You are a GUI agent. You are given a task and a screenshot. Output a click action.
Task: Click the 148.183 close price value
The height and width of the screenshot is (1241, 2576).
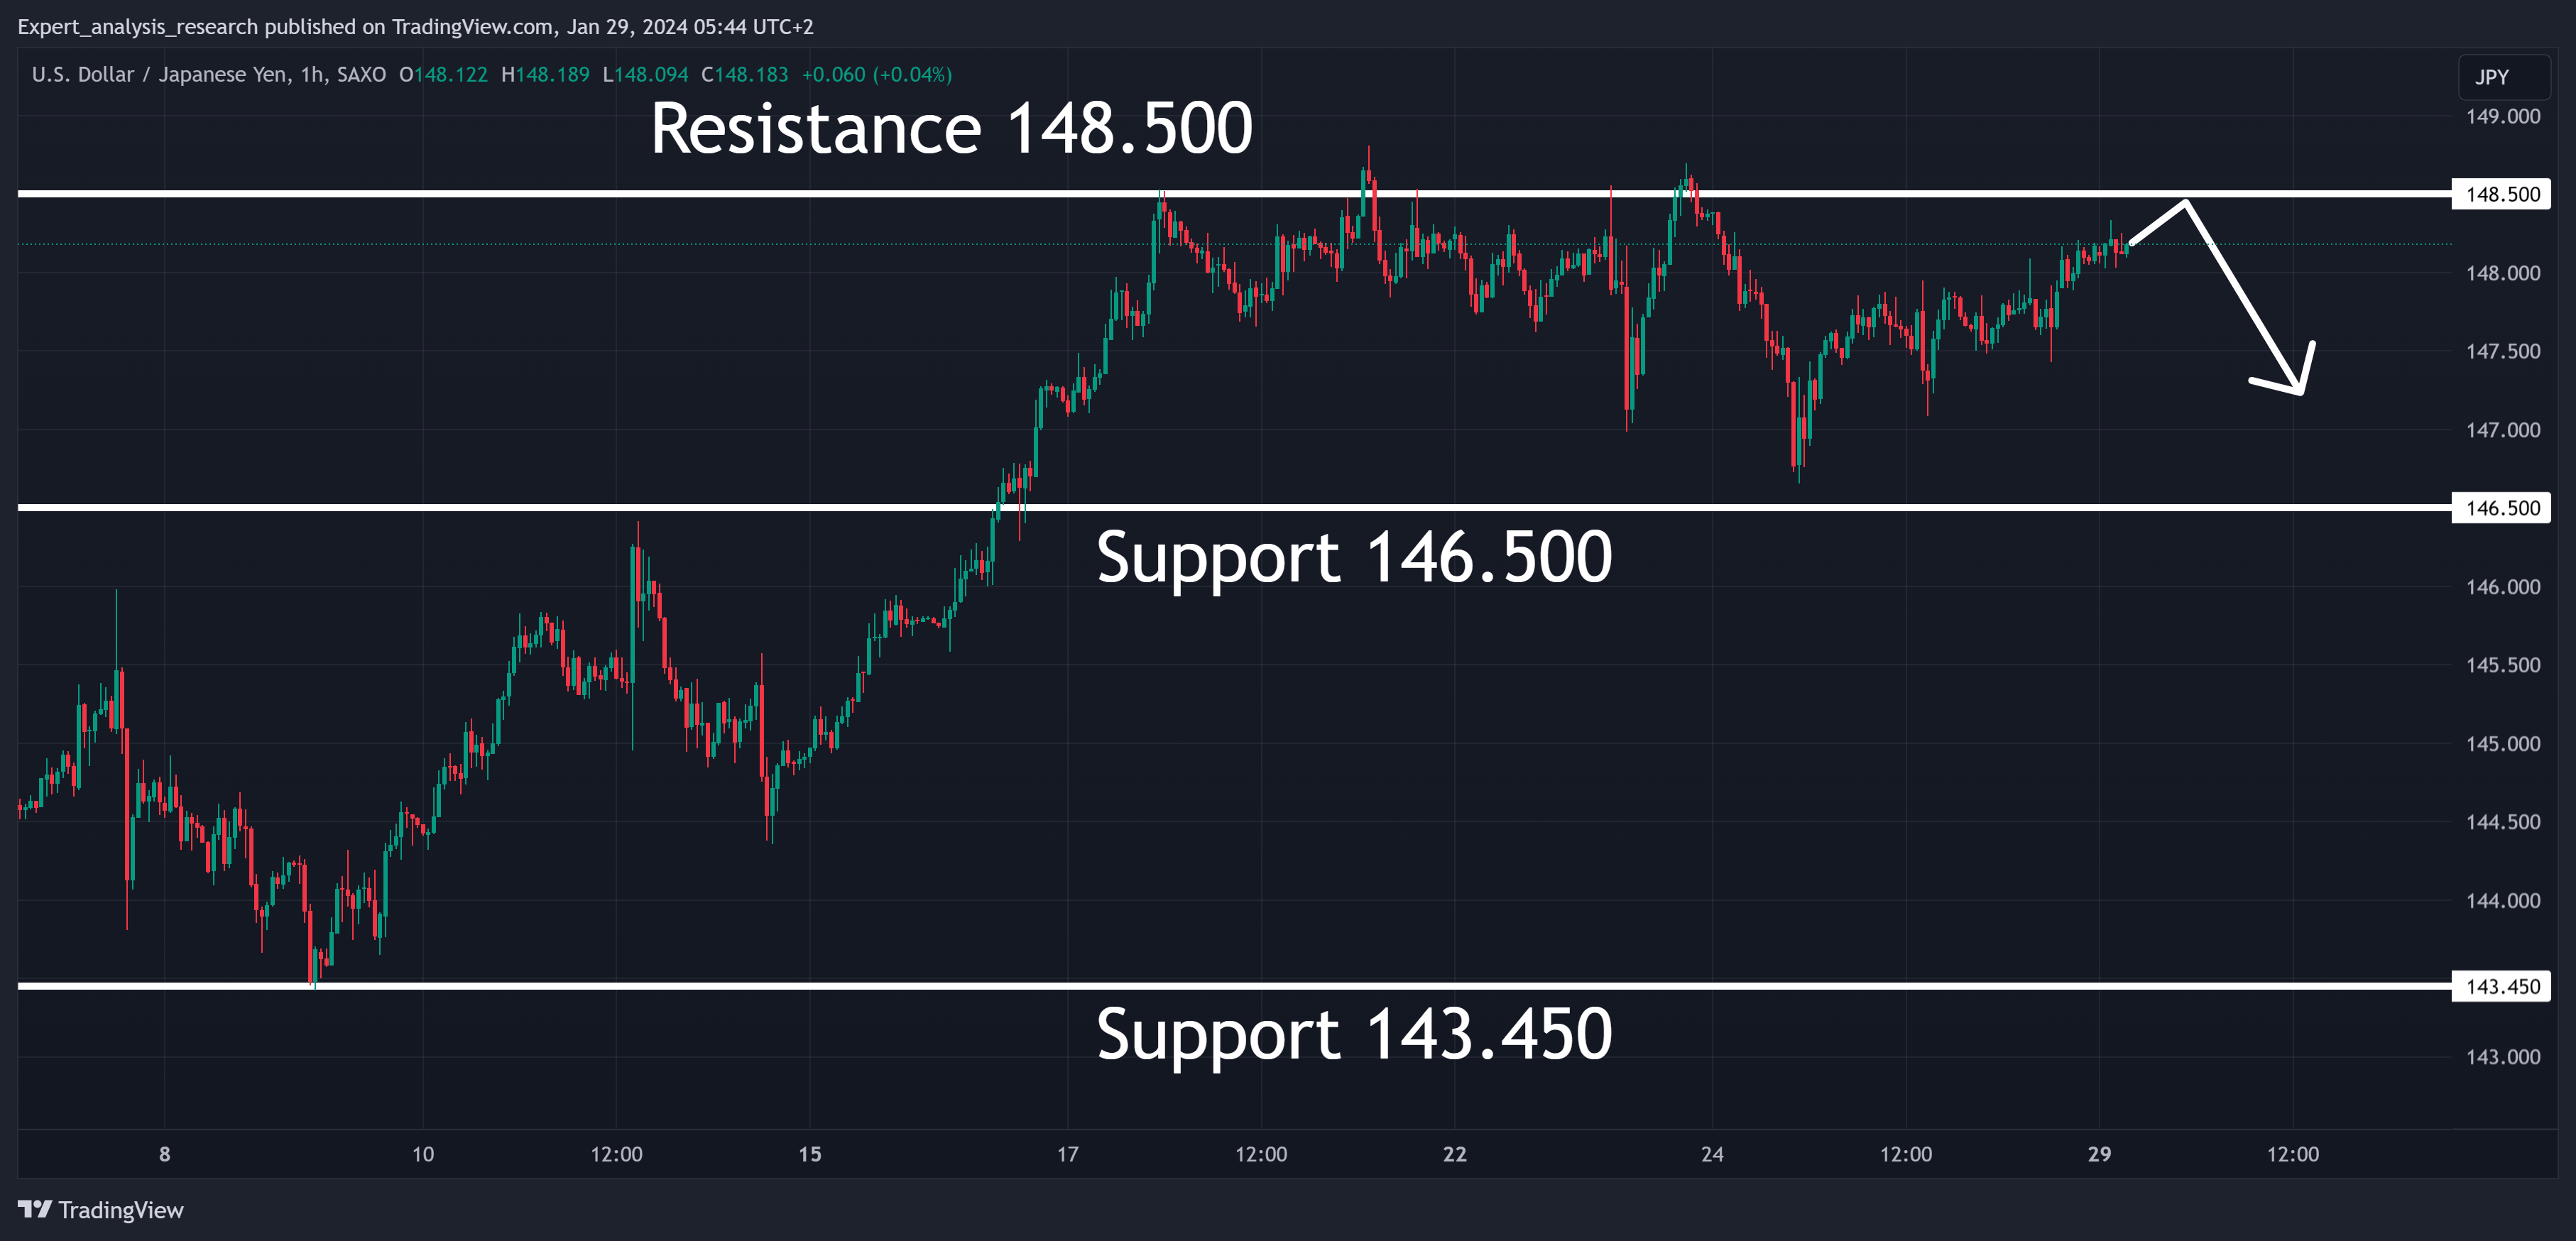[751, 75]
